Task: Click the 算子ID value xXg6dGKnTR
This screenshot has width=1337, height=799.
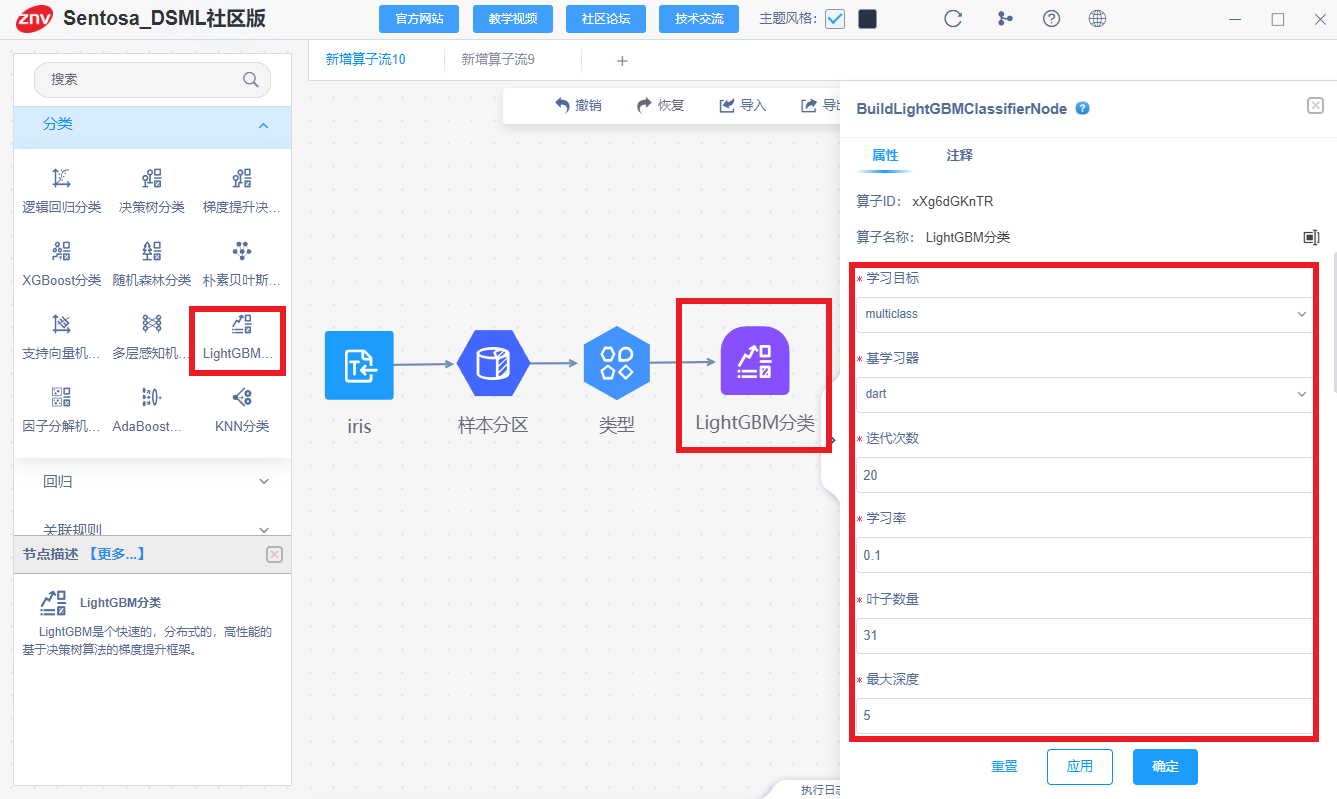Action: point(953,201)
